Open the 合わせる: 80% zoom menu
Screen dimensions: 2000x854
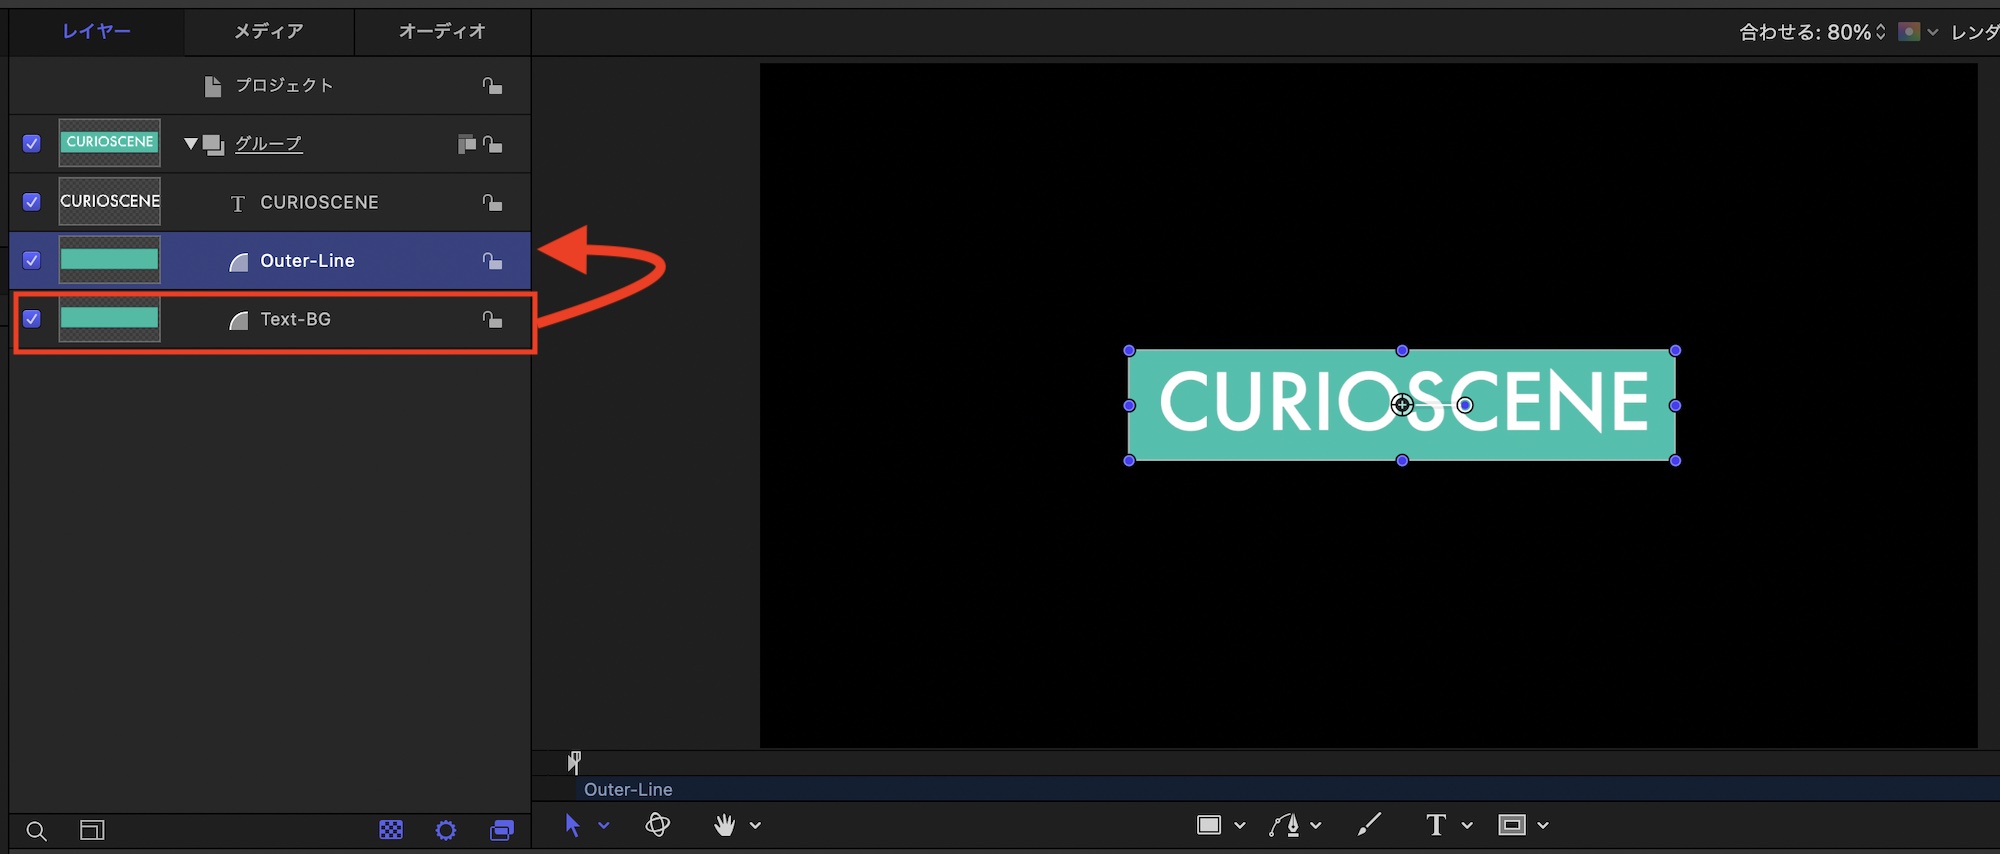(x=1813, y=32)
